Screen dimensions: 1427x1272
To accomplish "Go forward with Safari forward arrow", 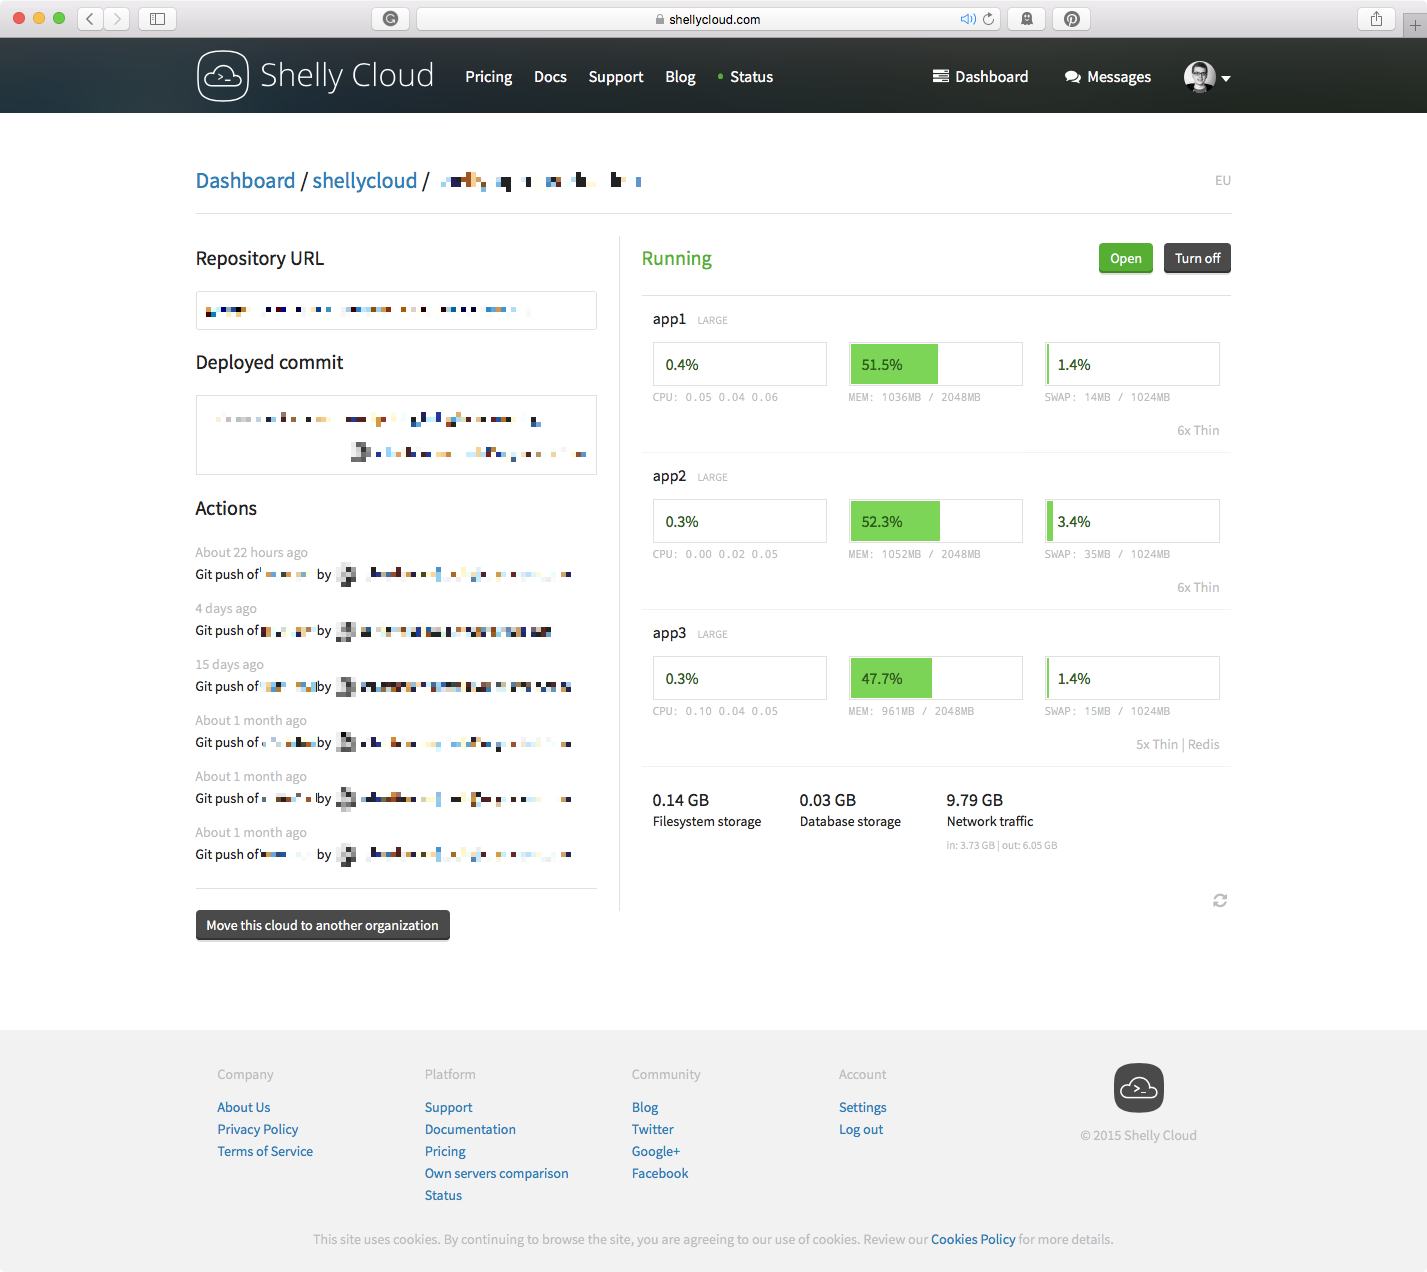I will [x=117, y=19].
